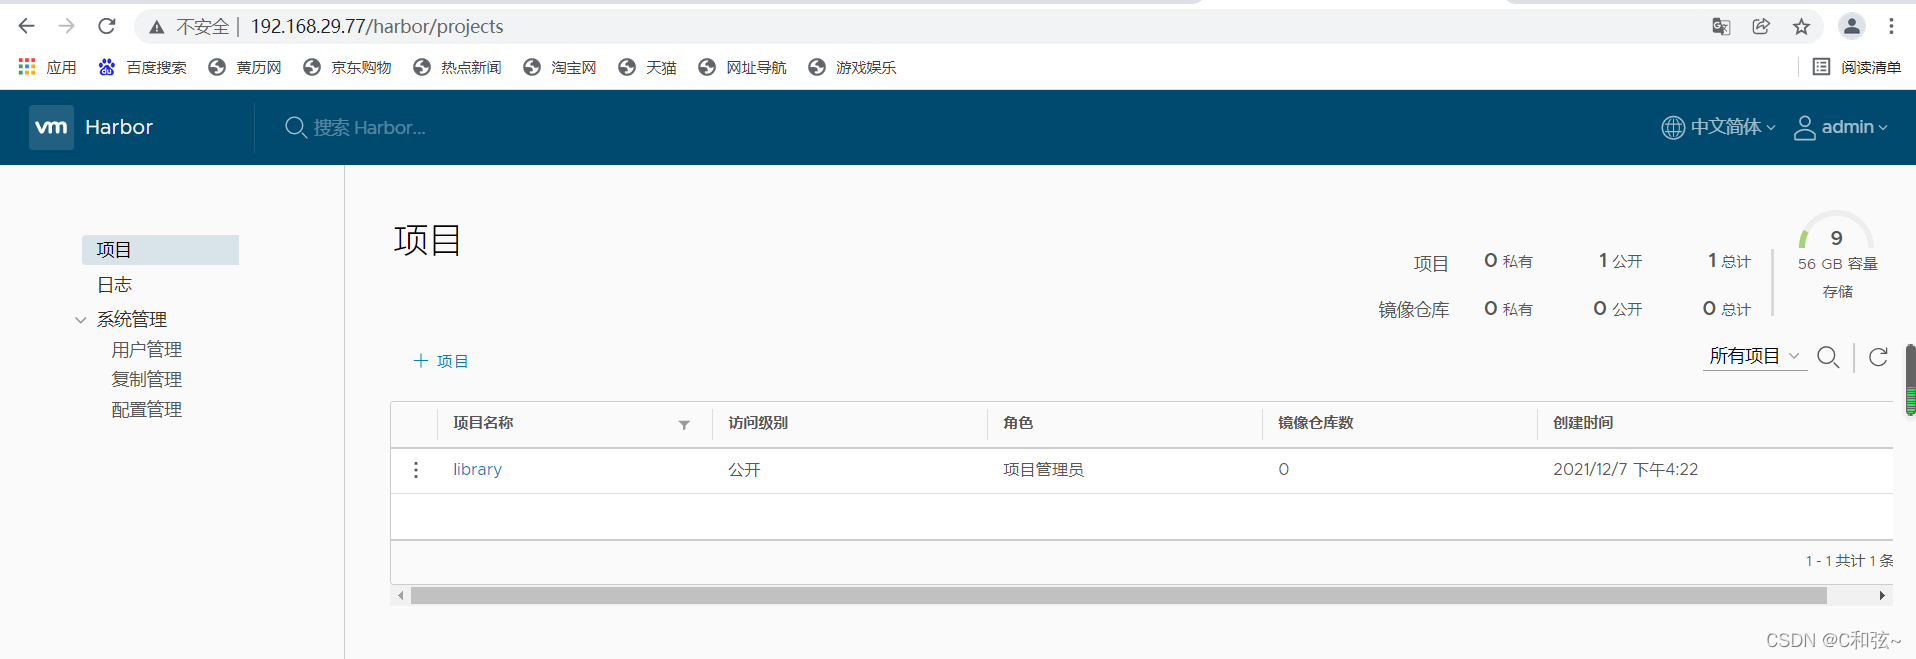Reload the browser page
This screenshot has width=1916, height=659.
(107, 26)
